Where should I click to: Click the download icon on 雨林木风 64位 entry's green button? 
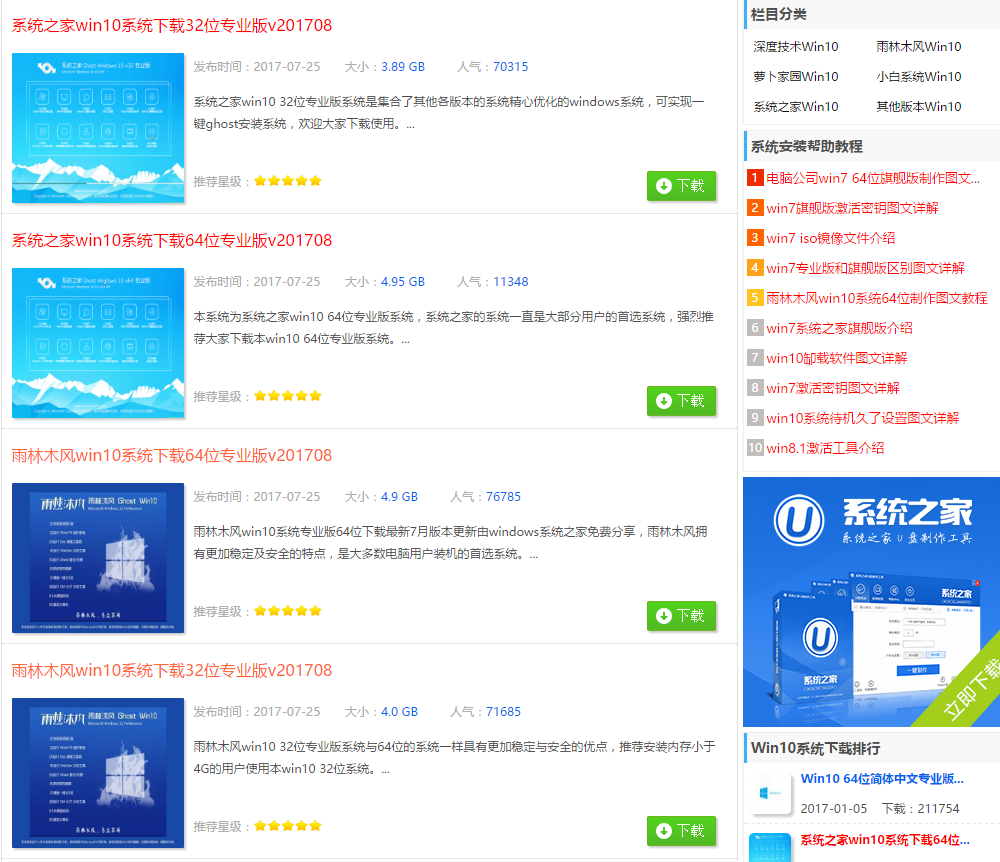tap(663, 616)
